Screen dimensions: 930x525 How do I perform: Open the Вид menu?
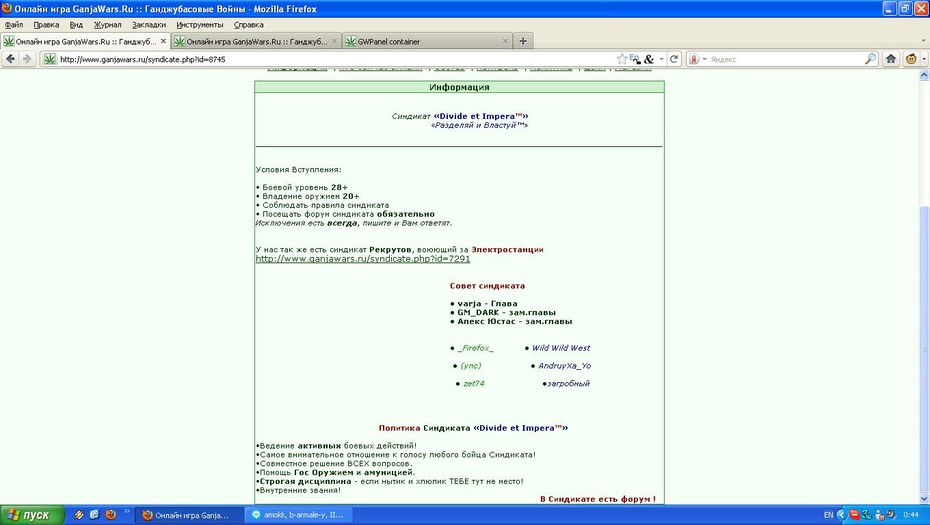tap(76, 25)
